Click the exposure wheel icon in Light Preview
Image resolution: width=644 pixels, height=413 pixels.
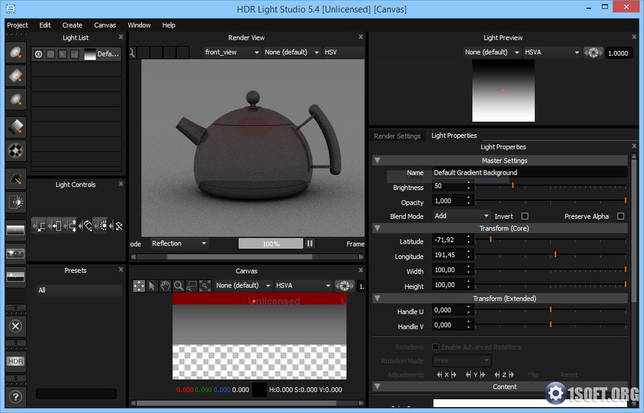(x=593, y=53)
